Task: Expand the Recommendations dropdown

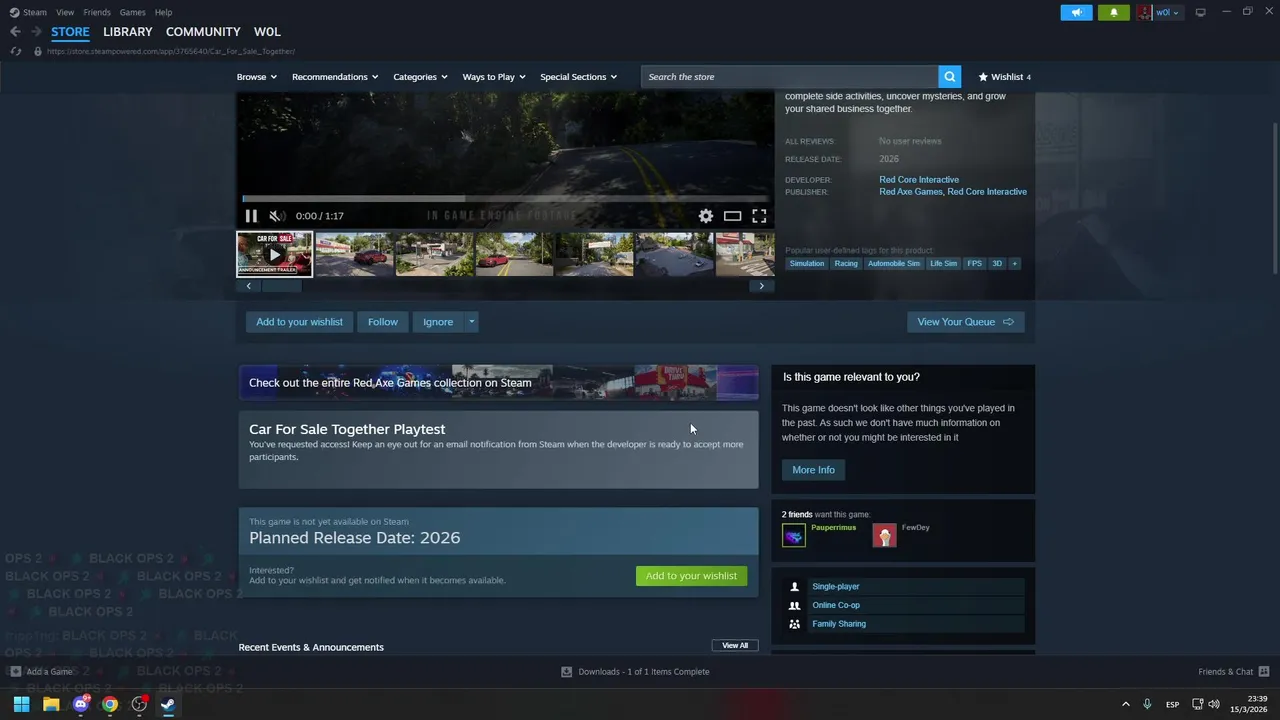Action: 335,77
